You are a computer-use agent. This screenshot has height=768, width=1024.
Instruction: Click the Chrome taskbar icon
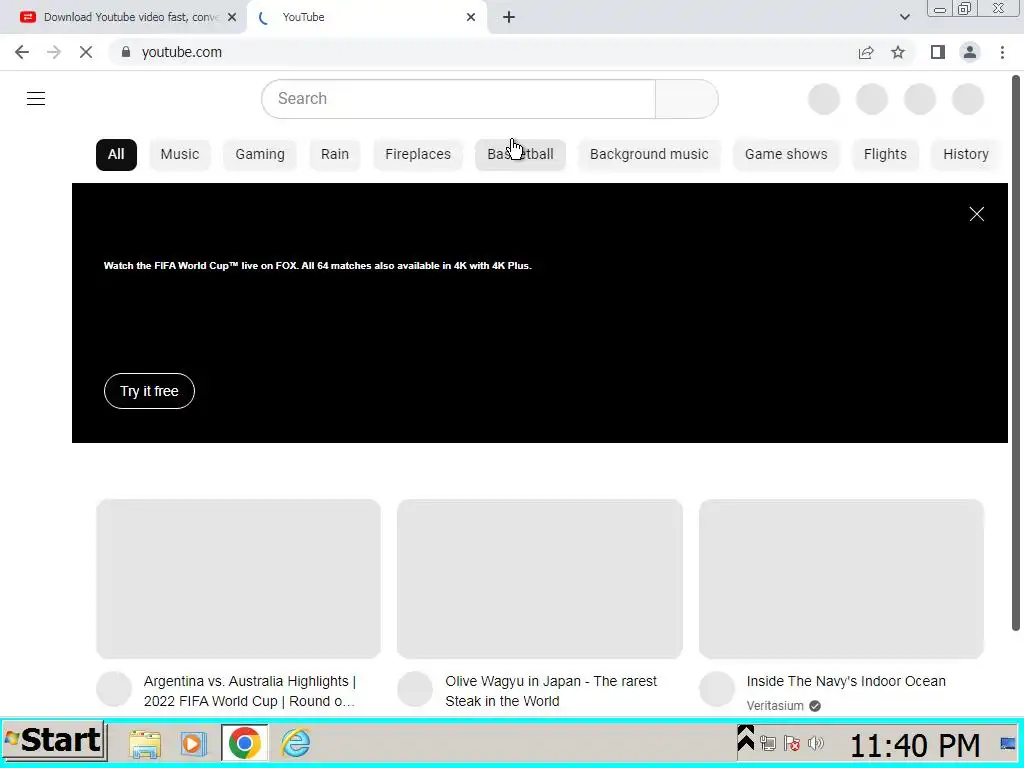click(245, 743)
